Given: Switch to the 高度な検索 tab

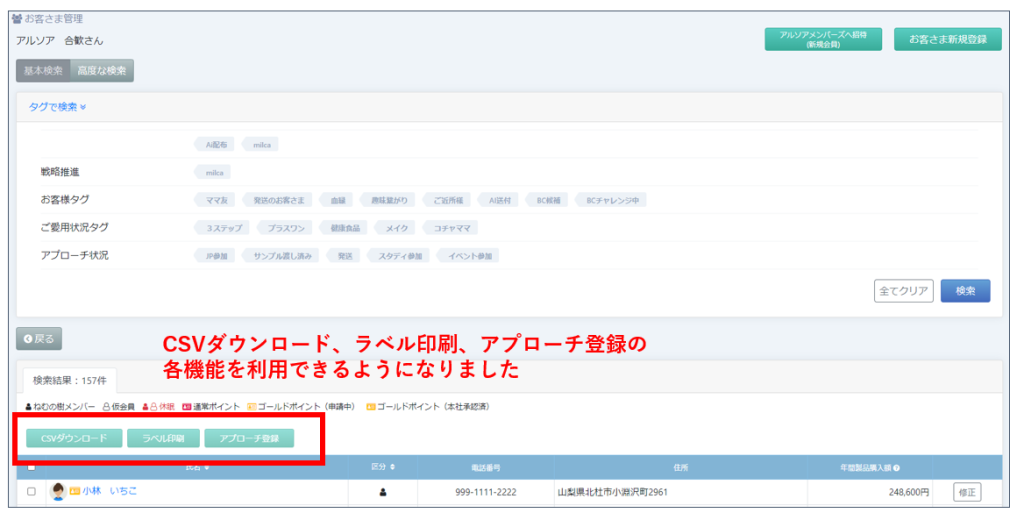Looking at the screenshot, I should [x=102, y=71].
